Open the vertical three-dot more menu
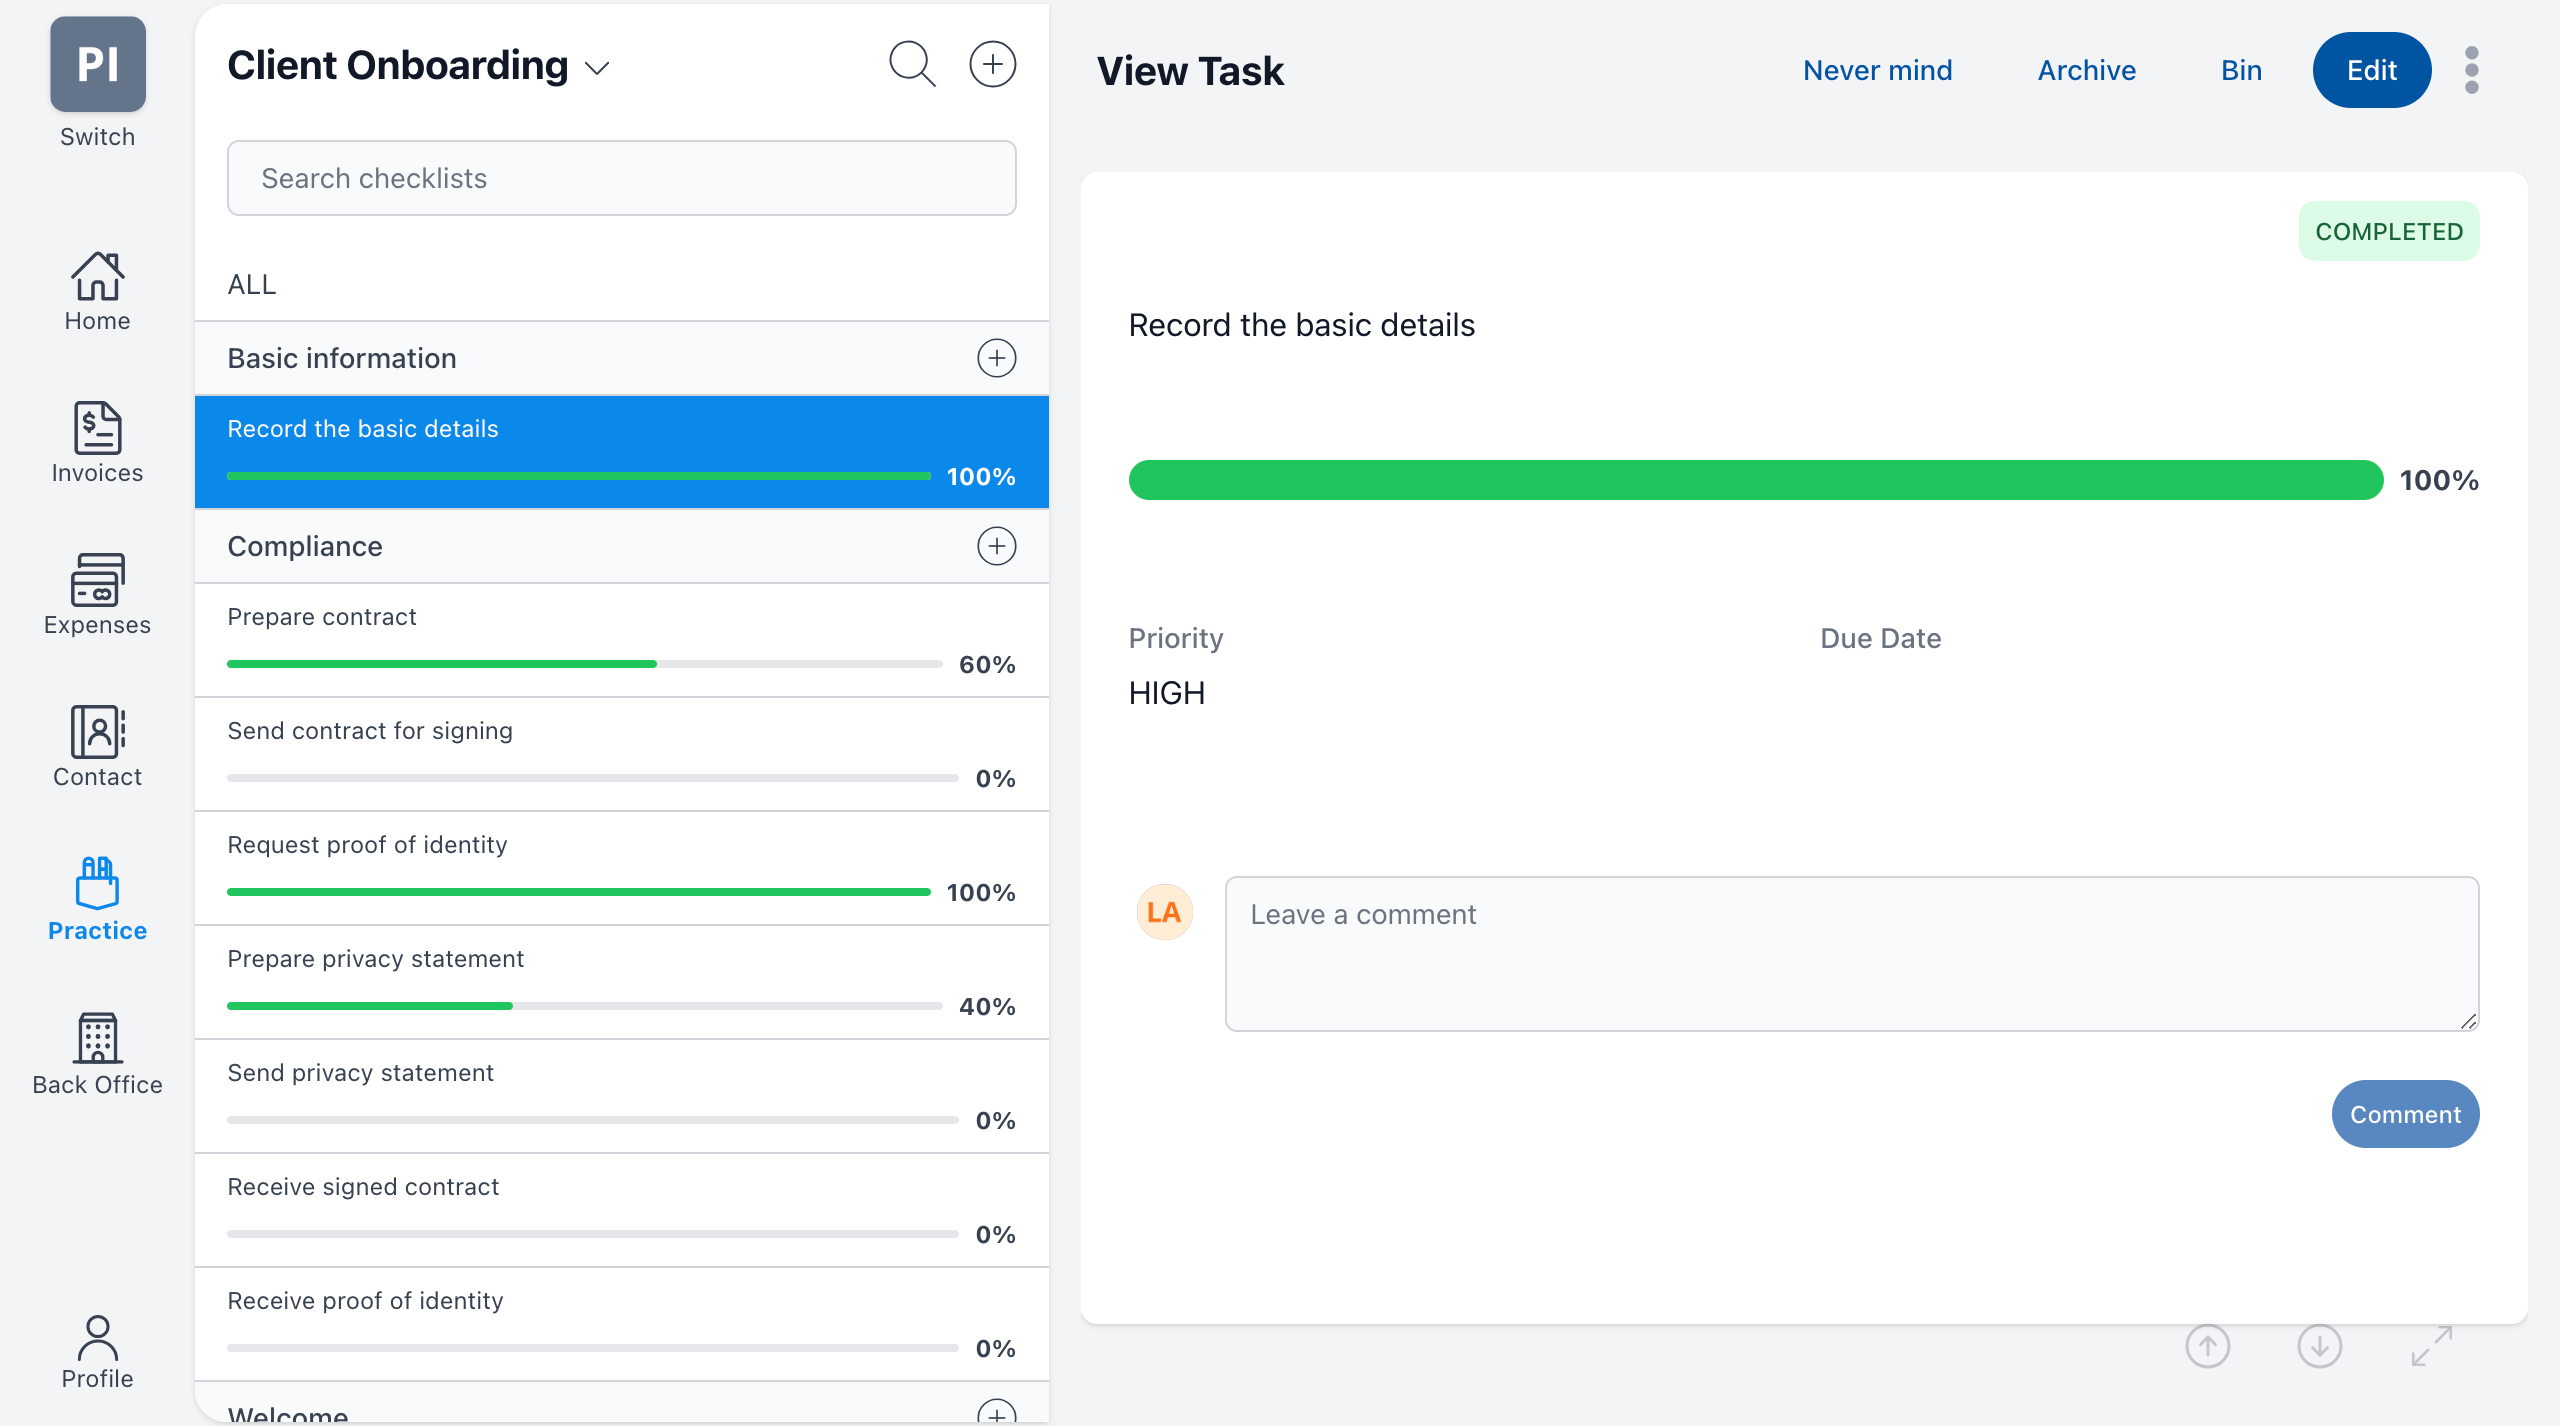This screenshot has height=1426, width=2560. click(2472, 70)
